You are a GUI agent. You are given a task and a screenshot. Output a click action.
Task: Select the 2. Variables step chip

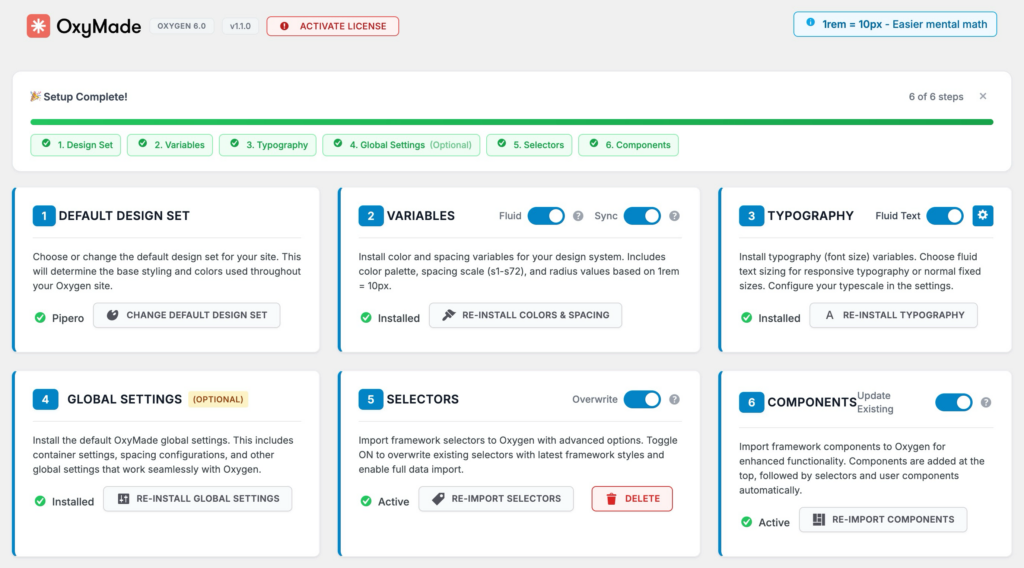tap(170, 145)
